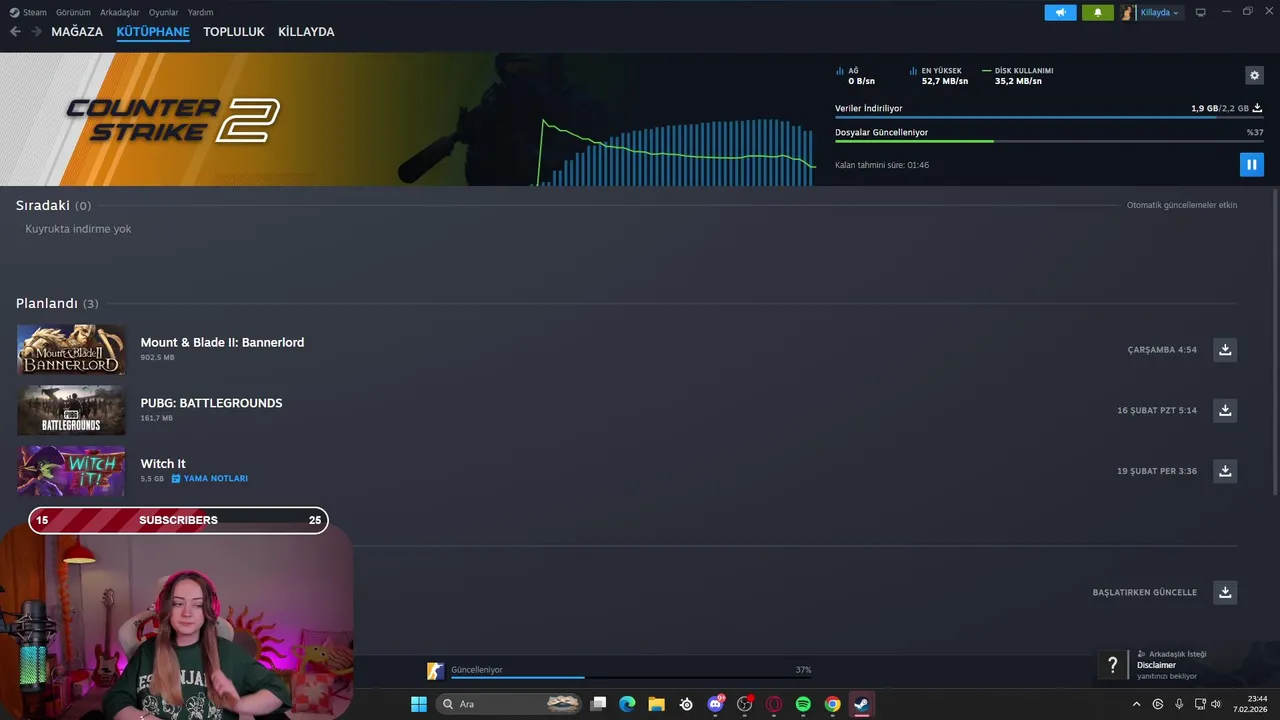Open the Yardım menu

[x=200, y=12]
